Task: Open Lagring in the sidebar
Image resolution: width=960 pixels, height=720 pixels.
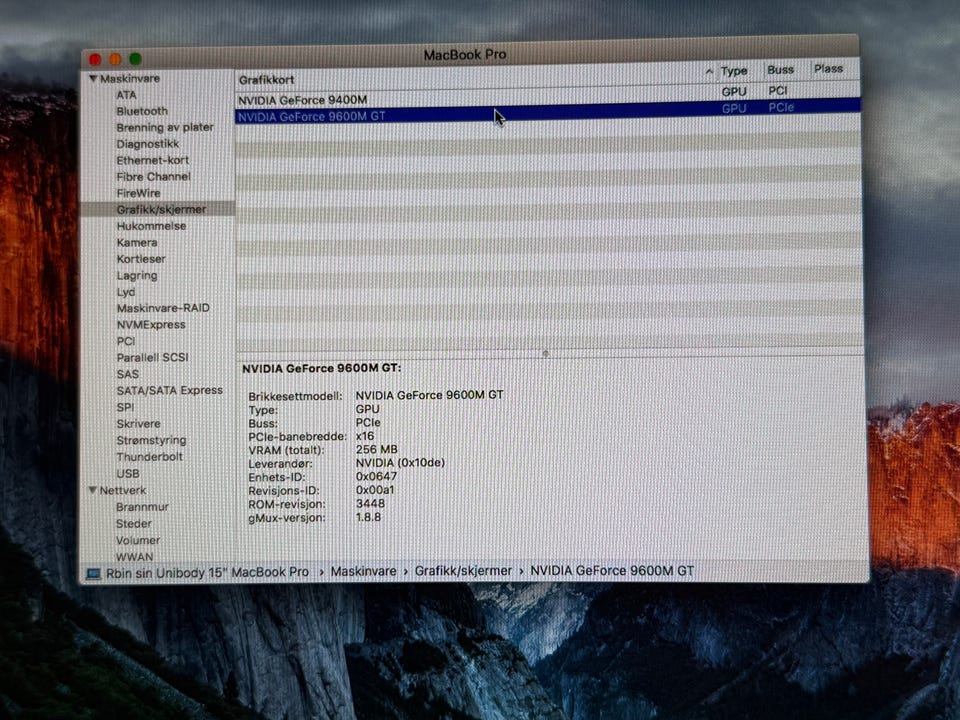Action: tap(137, 276)
